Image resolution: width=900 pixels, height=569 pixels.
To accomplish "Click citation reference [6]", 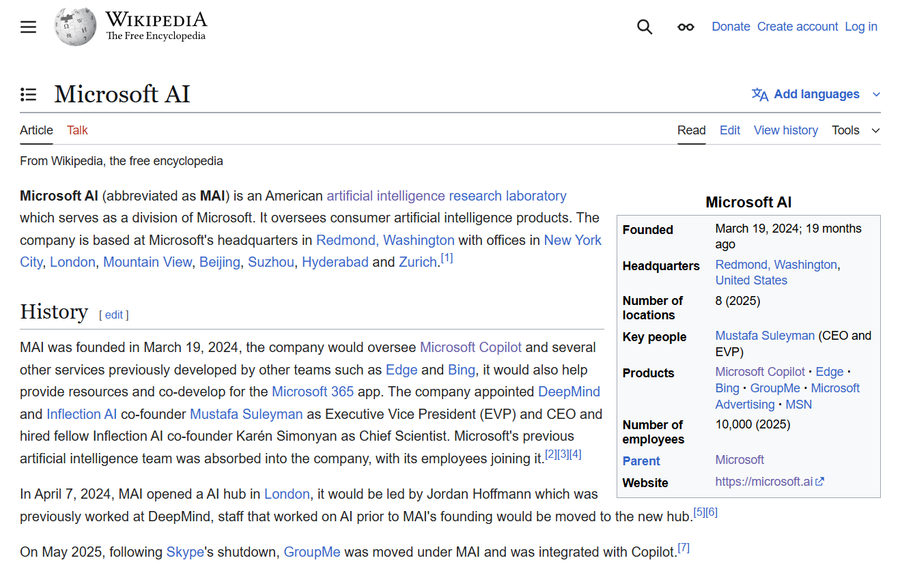I will click(x=712, y=512).
